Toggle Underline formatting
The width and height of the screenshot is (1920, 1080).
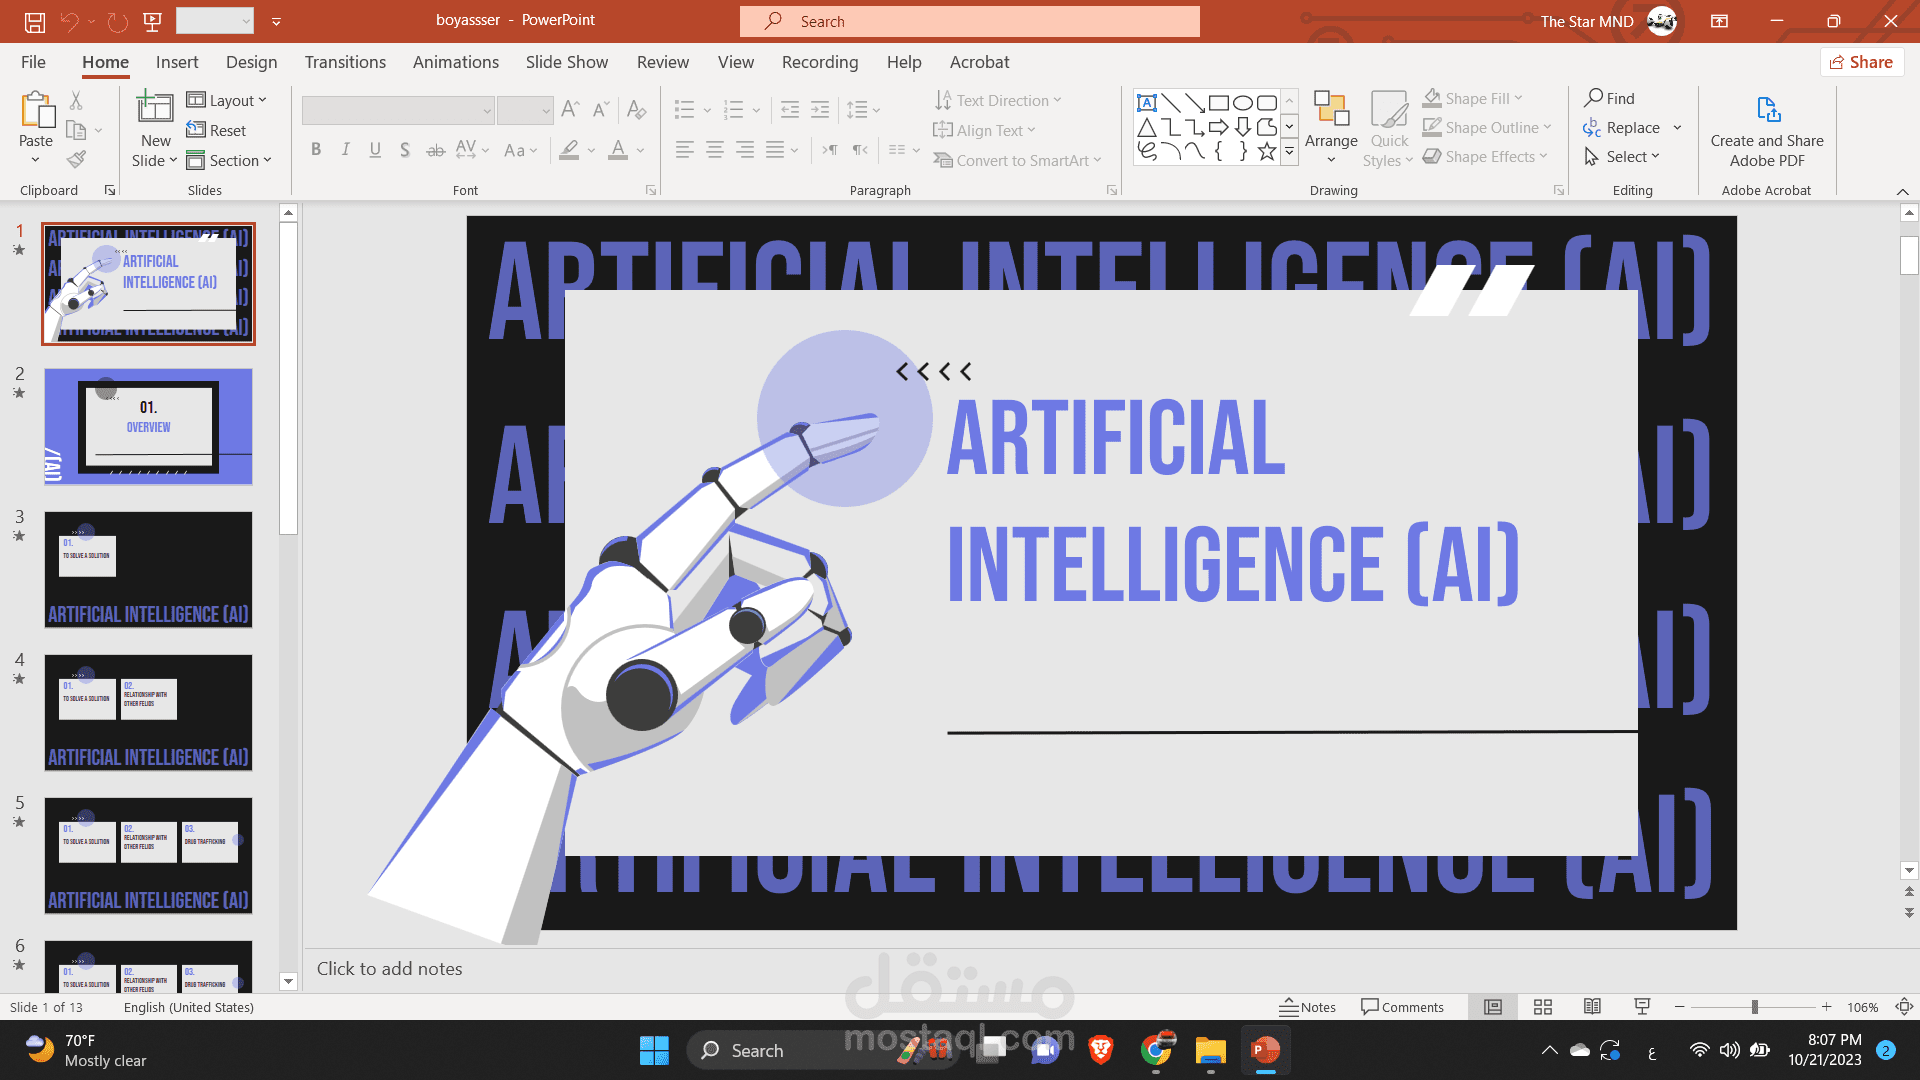(375, 150)
